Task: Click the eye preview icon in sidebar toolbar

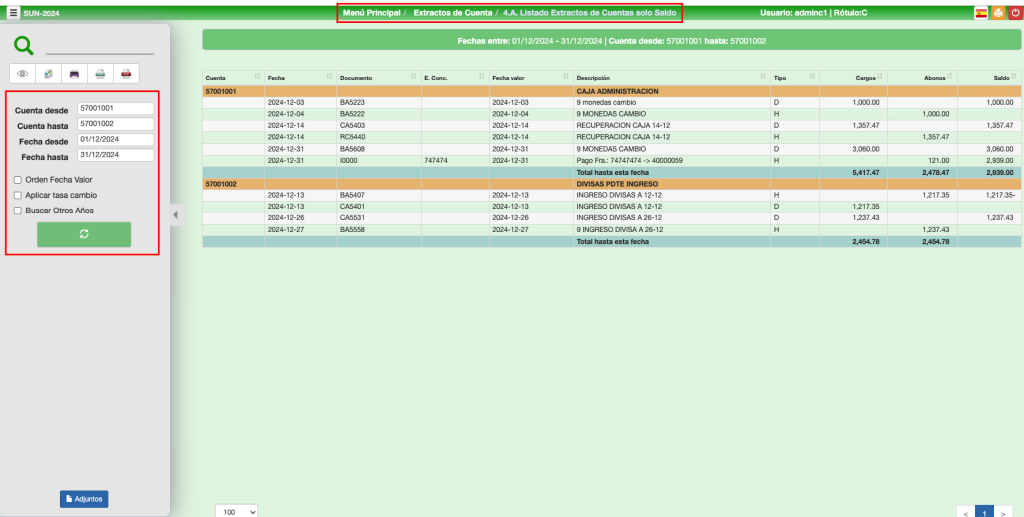Action: click(x=23, y=73)
